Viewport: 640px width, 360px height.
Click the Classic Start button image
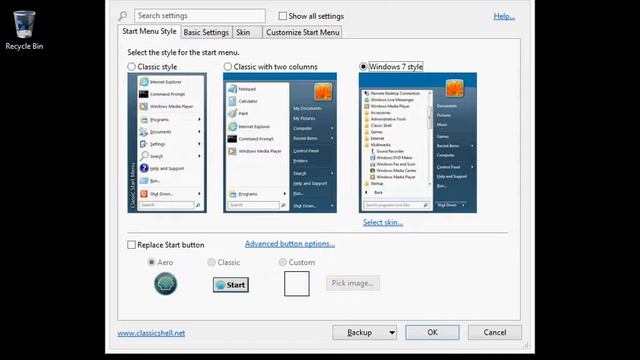(231, 285)
